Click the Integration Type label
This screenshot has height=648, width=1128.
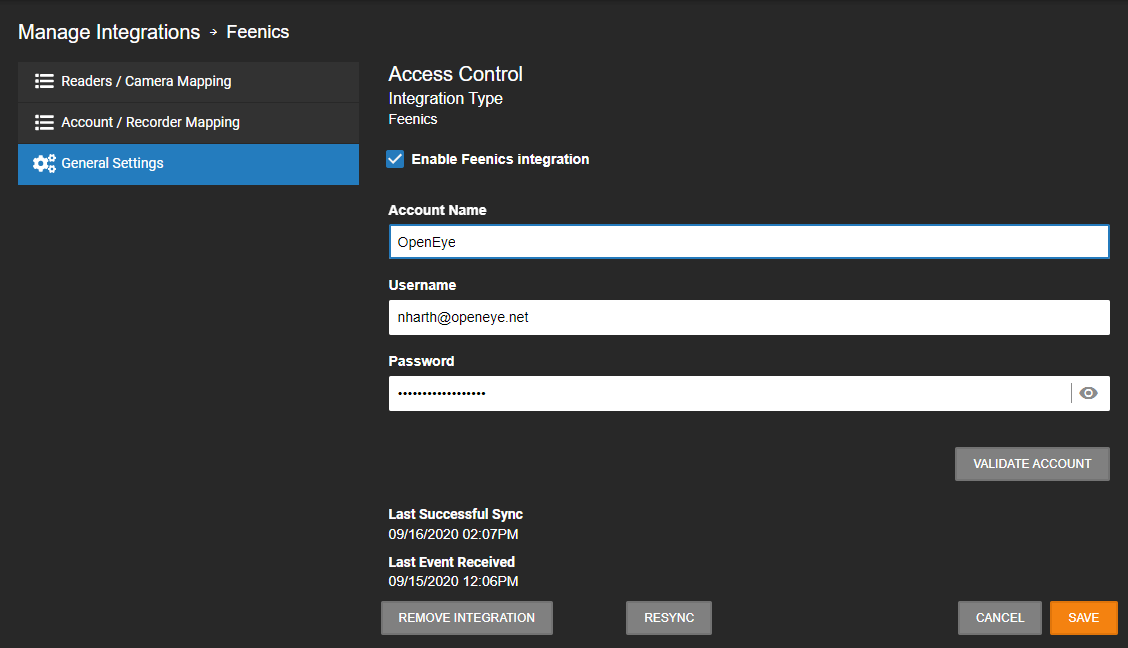point(445,99)
